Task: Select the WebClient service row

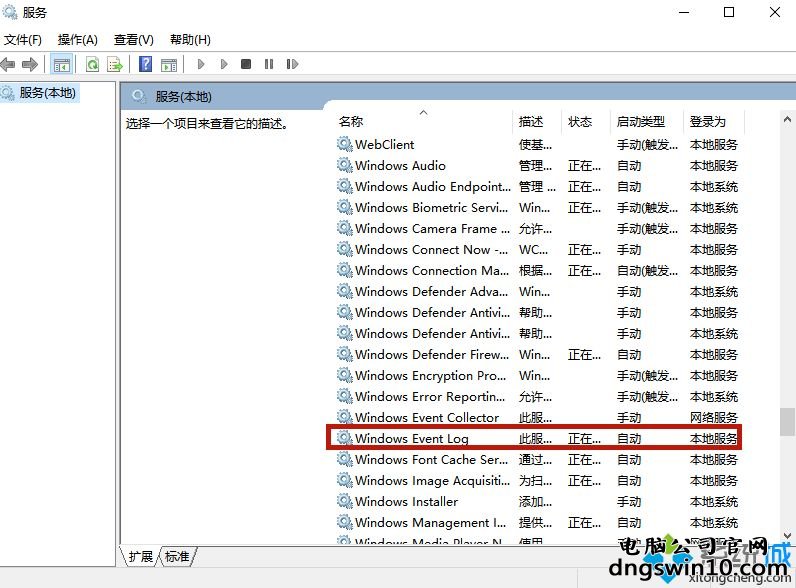Action: click(x=537, y=145)
